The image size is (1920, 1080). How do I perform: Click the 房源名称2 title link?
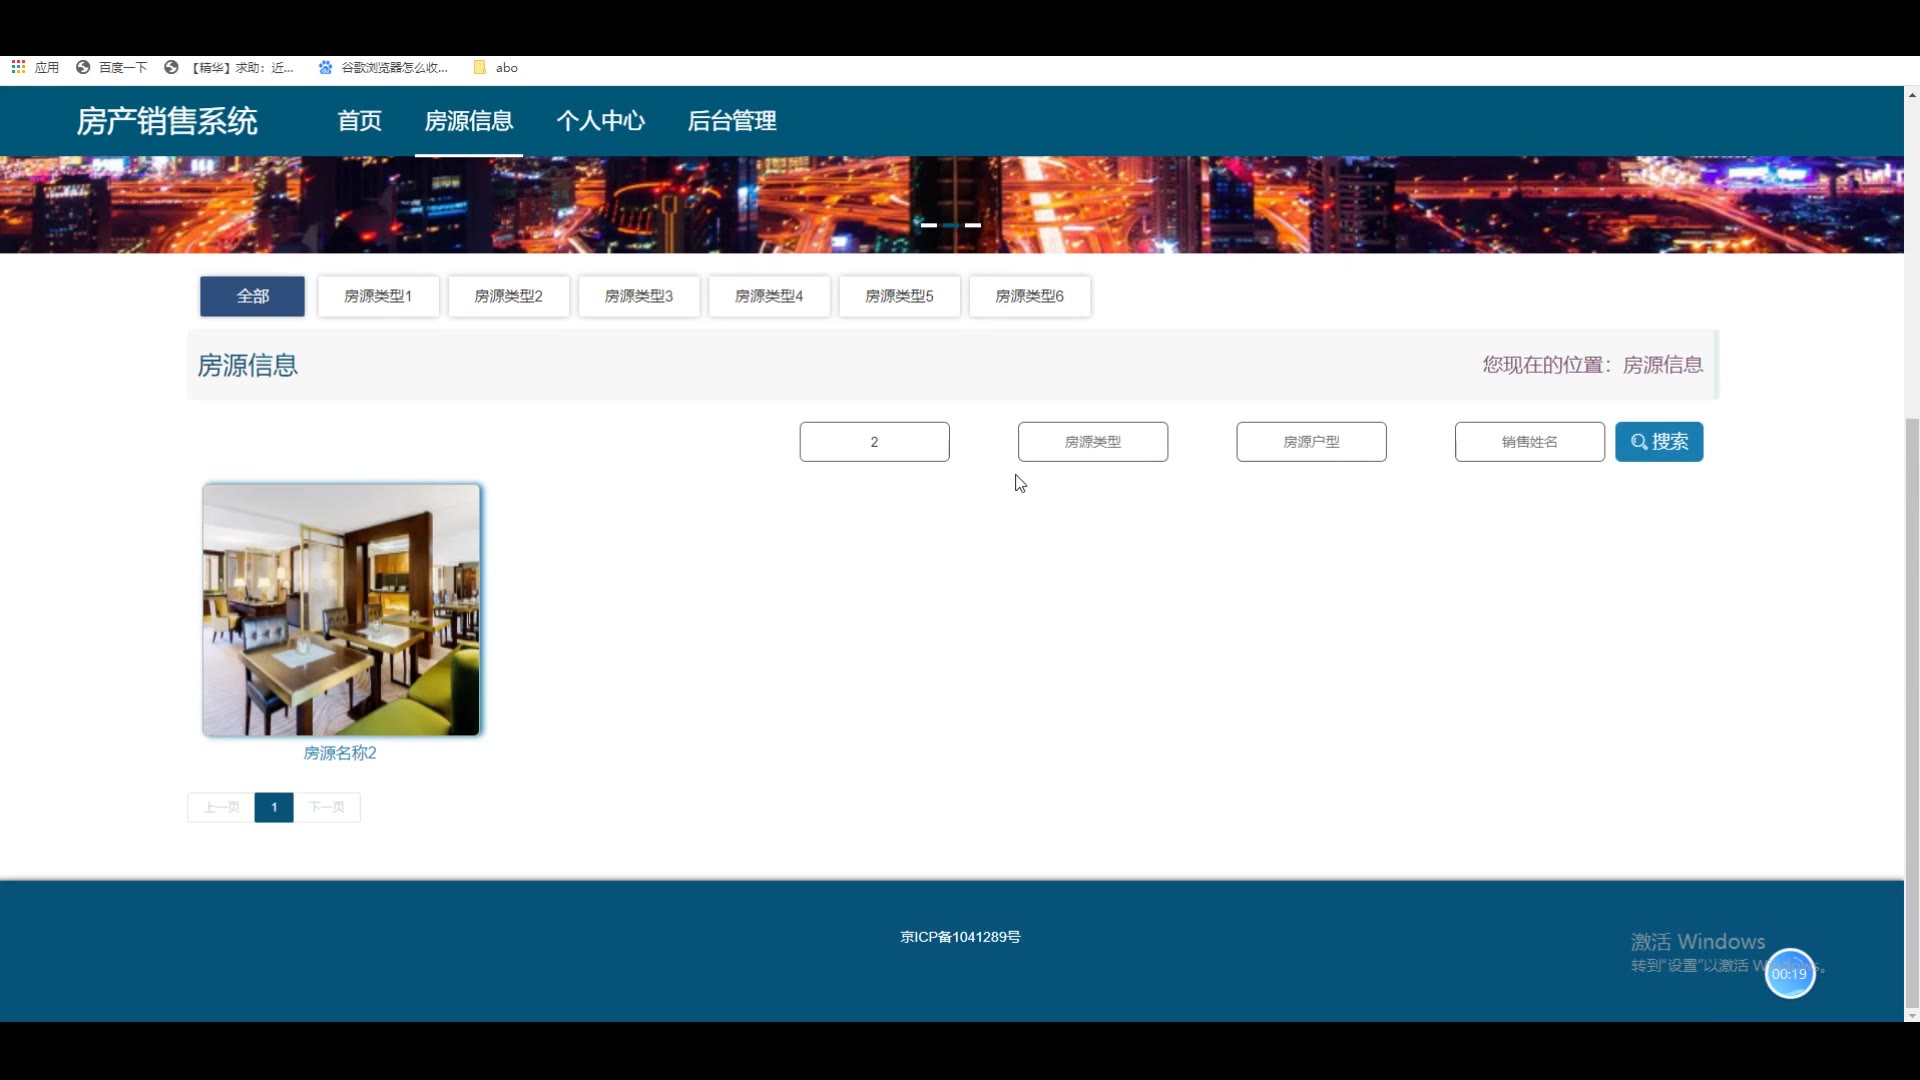pyautogui.click(x=340, y=753)
